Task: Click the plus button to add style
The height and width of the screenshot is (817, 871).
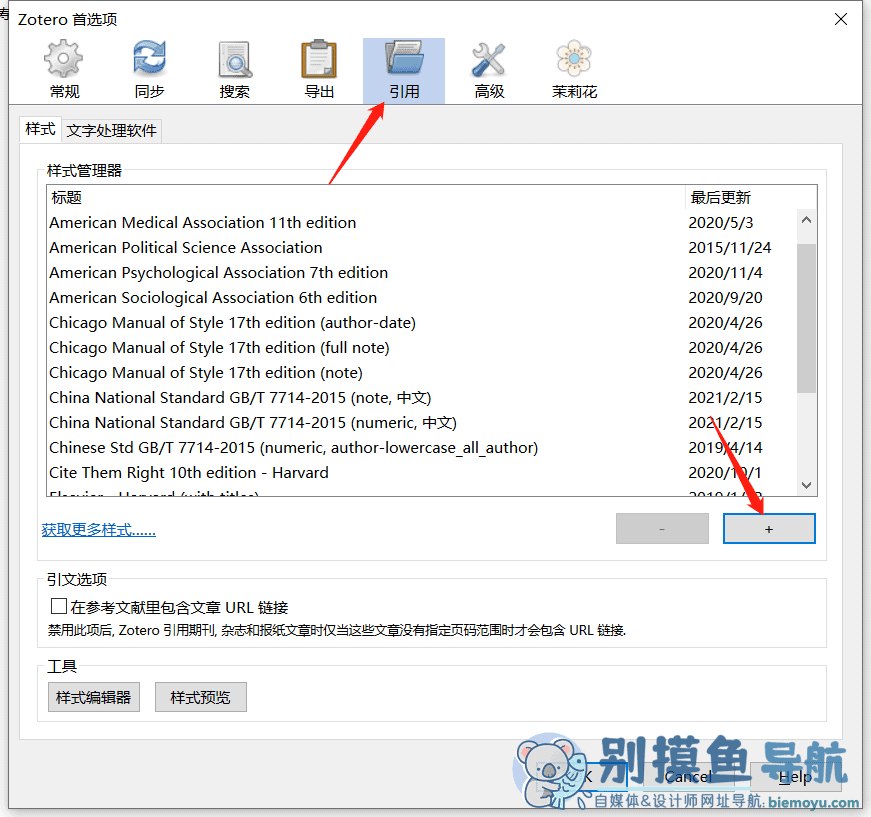Action: point(769,529)
